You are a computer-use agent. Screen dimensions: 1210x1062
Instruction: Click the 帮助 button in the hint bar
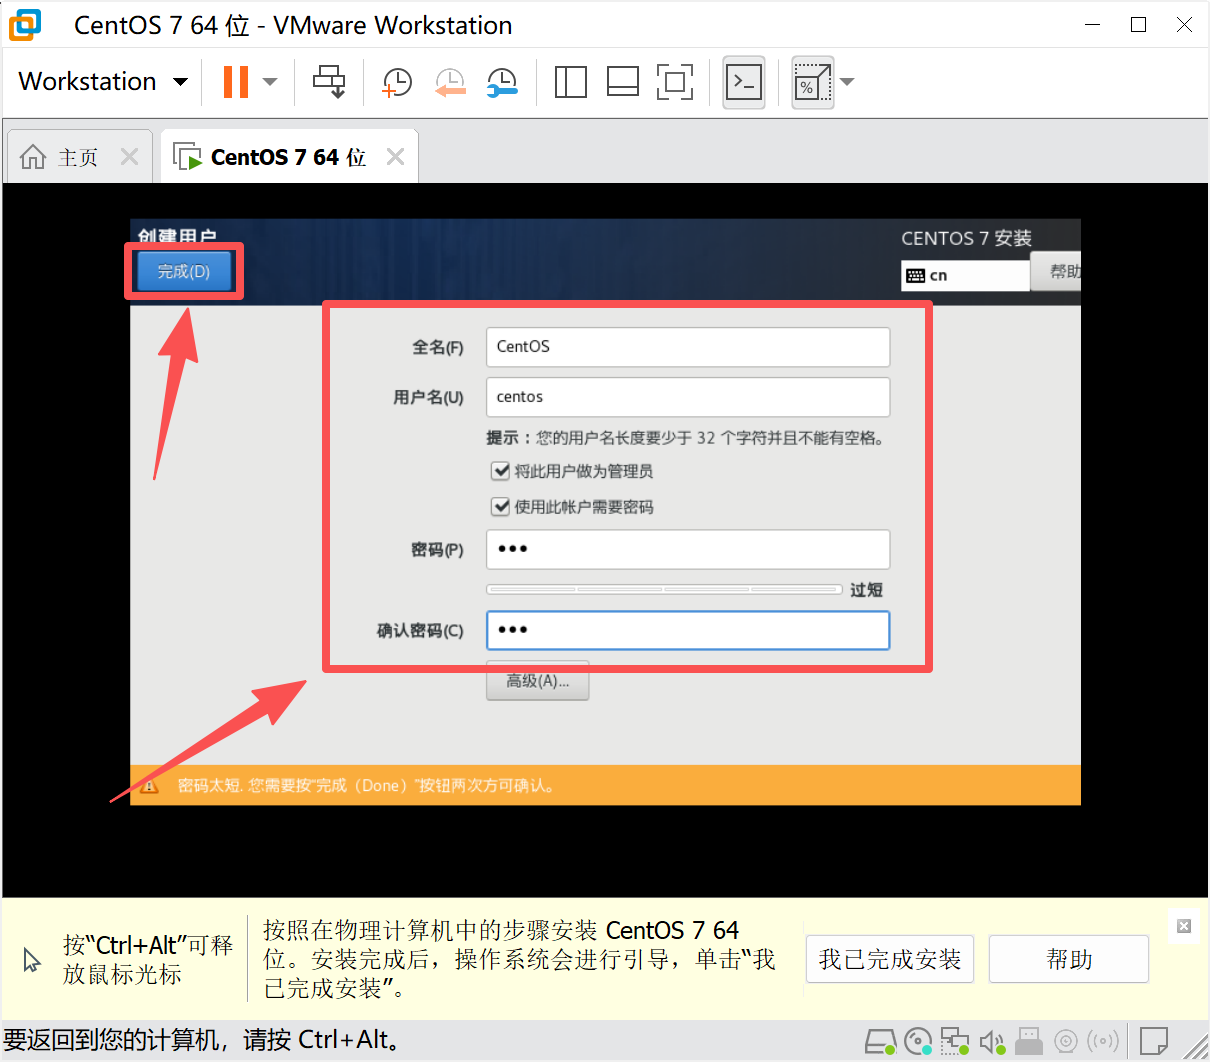[x=1069, y=959]
